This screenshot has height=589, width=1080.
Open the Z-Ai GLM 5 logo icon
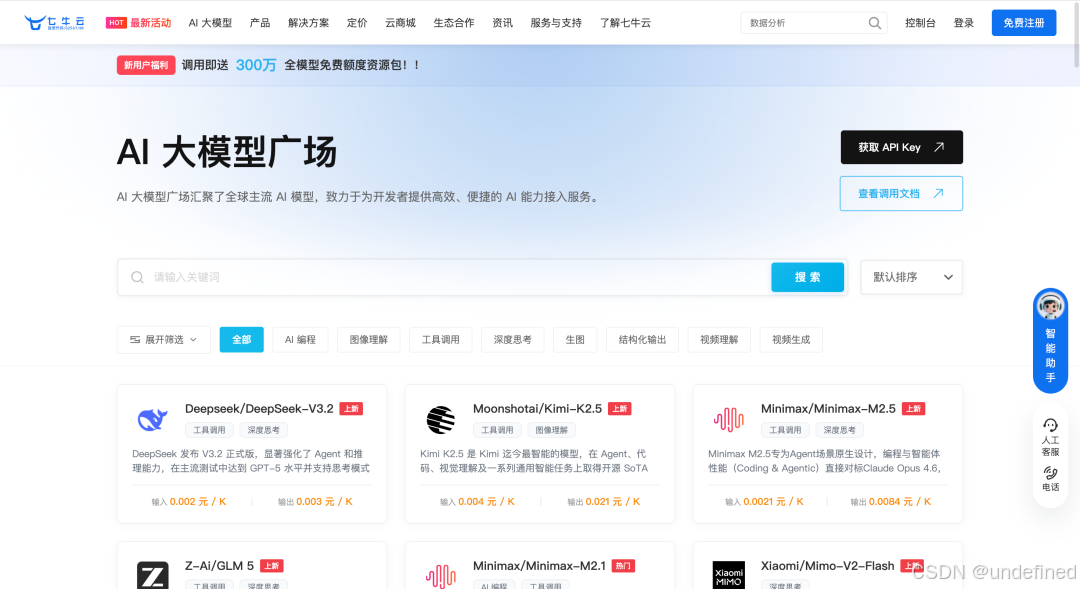pos(152,575)
